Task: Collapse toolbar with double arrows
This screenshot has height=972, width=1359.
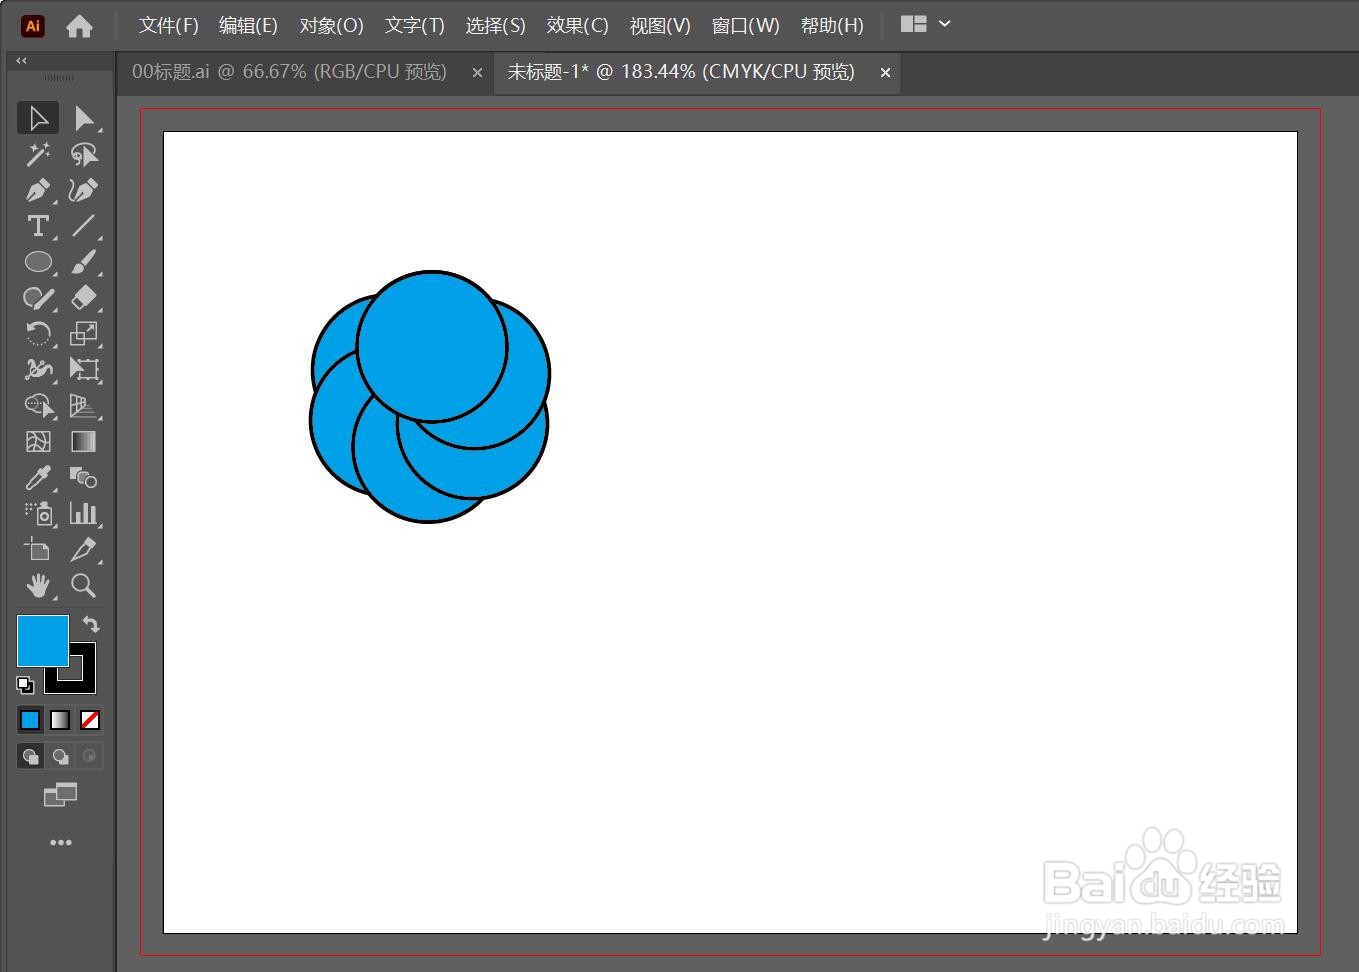Action: point(21,61)
